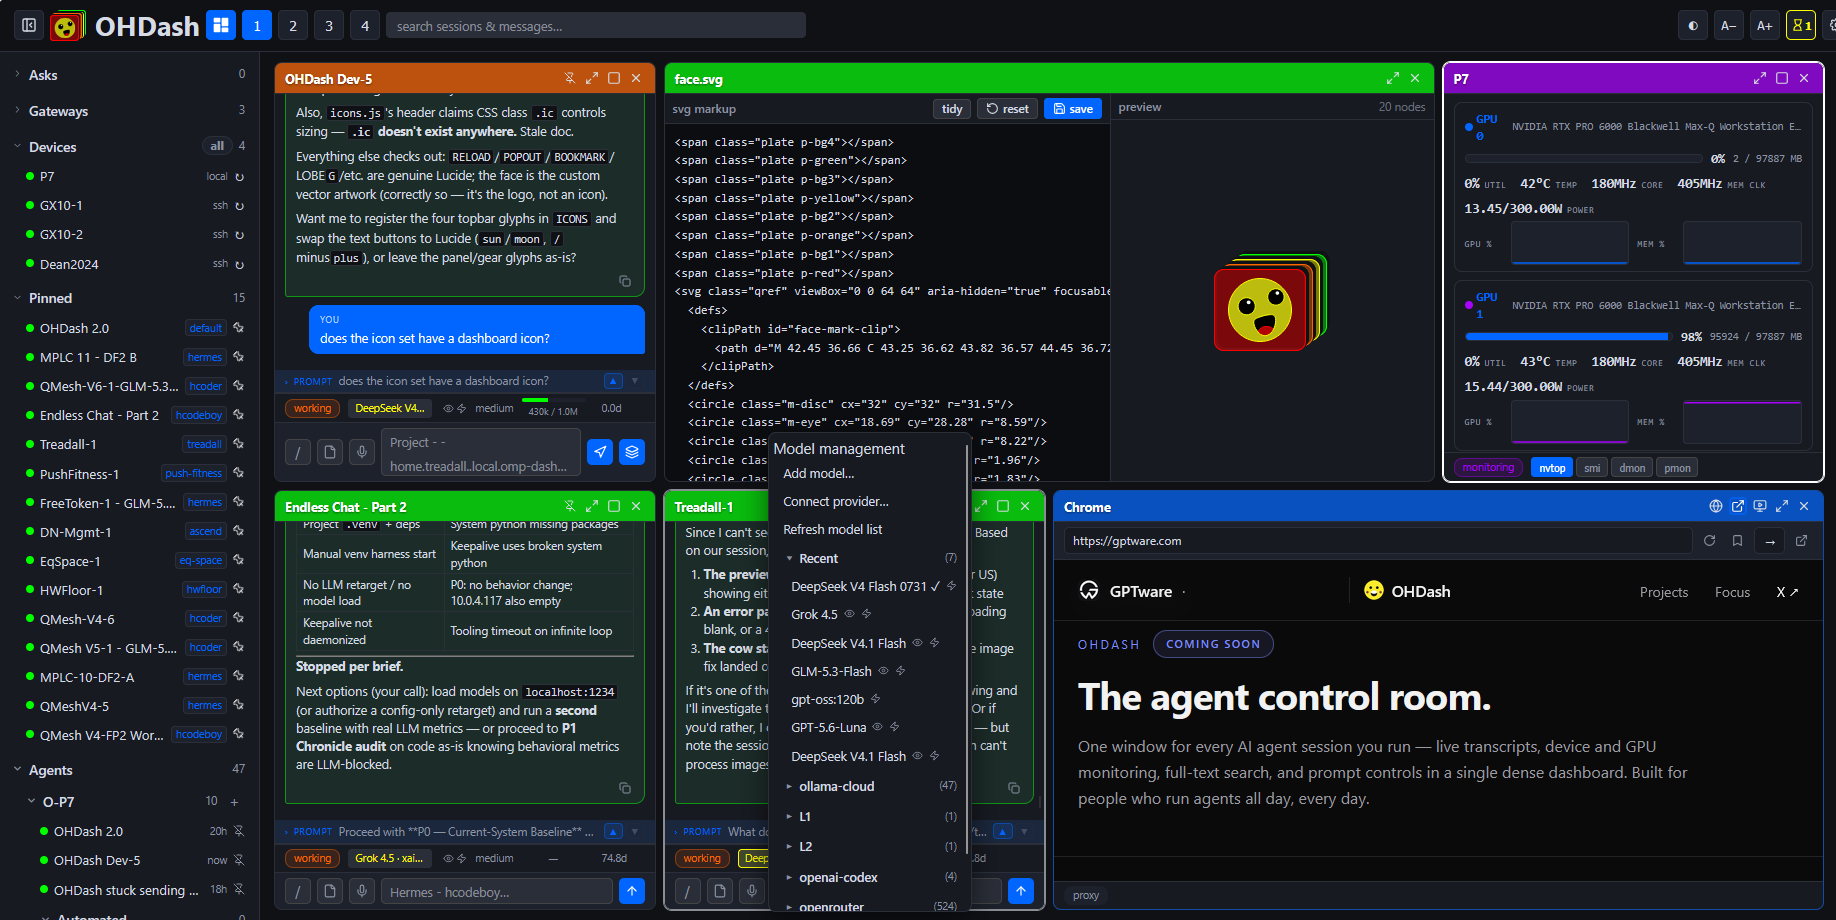Click the A− decrease font size button

1728,26
